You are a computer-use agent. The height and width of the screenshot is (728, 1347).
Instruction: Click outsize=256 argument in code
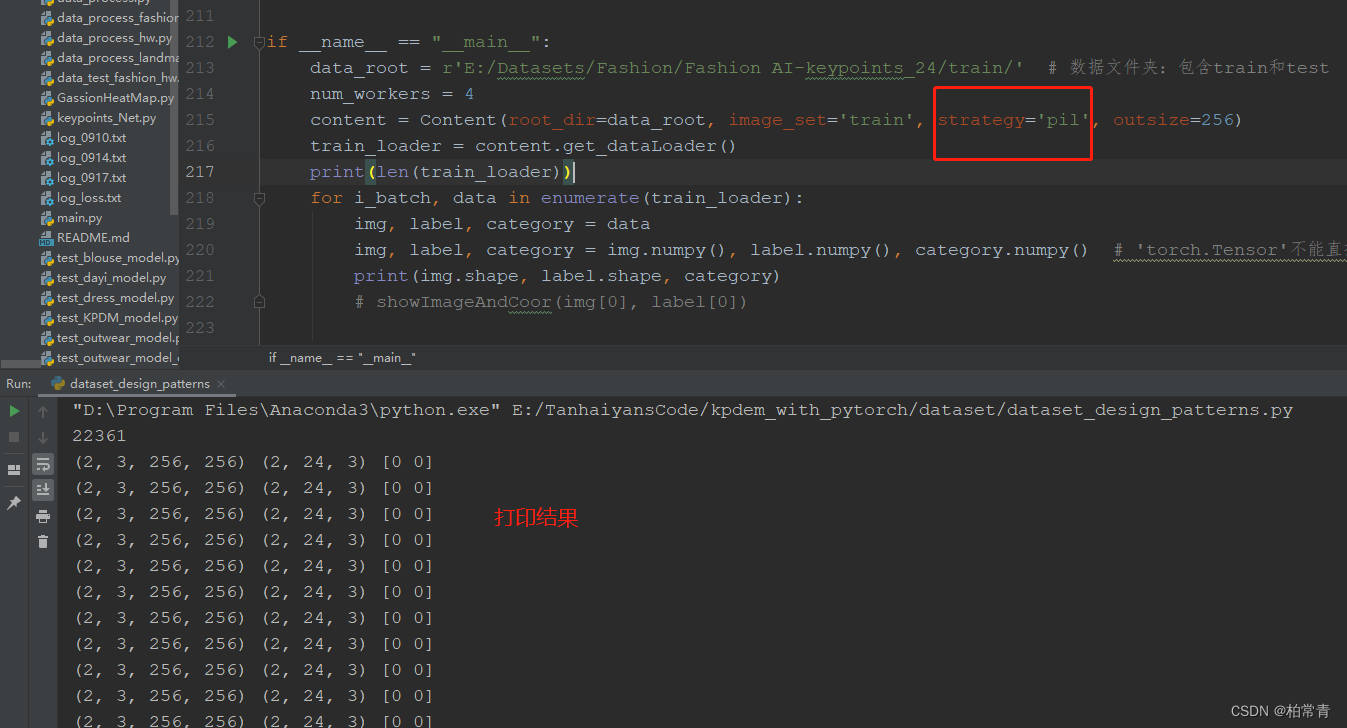tap(1172, 120)
